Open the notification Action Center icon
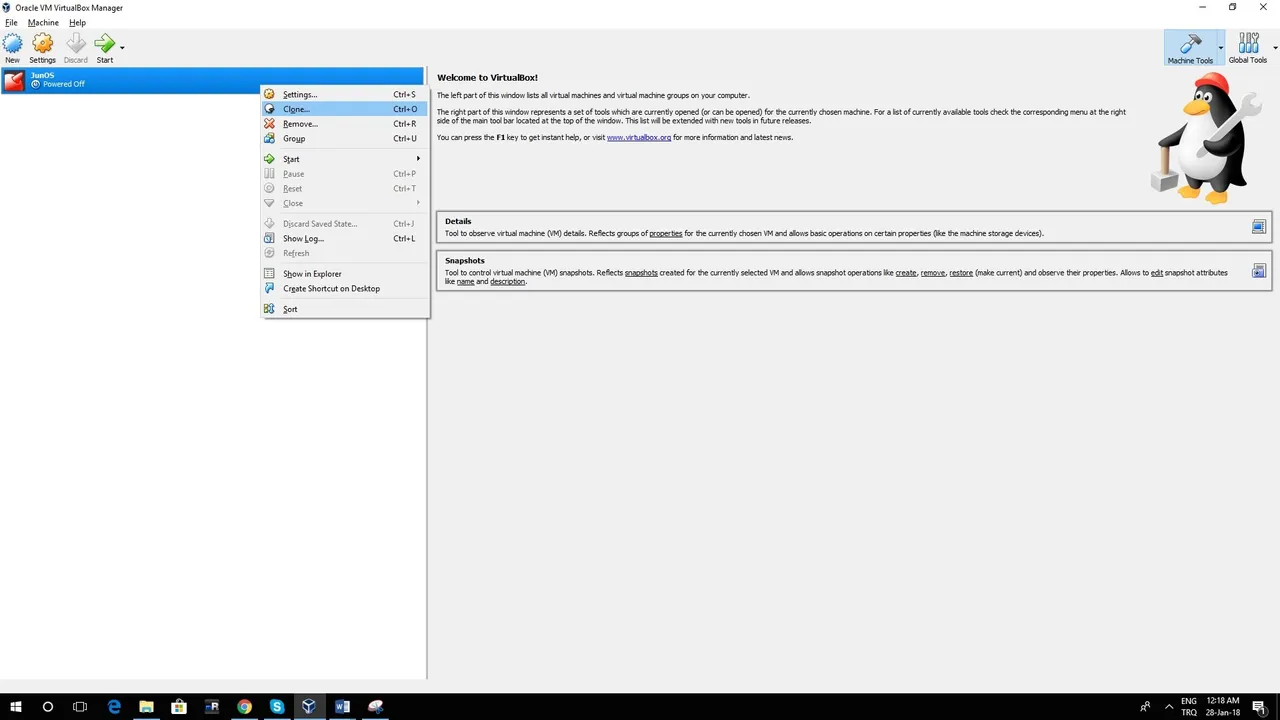1280x720 pixels. (1260, 706)
